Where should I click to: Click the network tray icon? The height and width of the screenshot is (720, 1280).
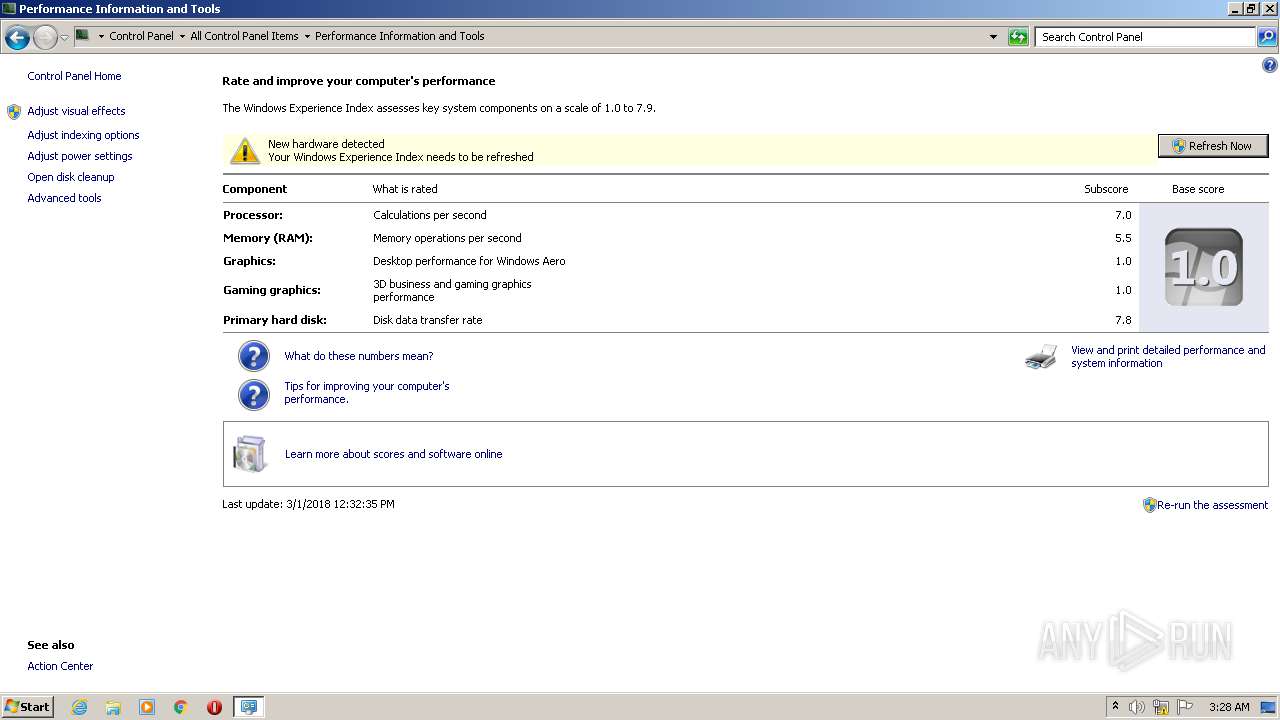coord(1161,707)
